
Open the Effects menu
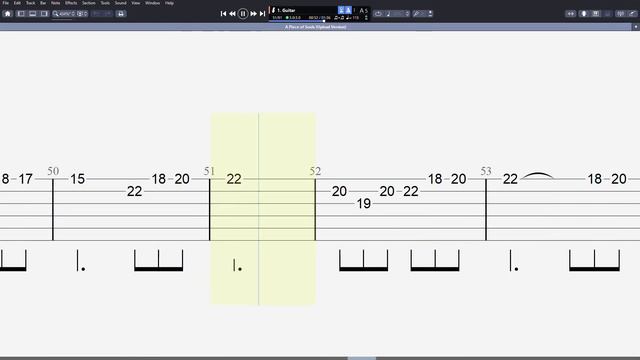tap(71, 3)
